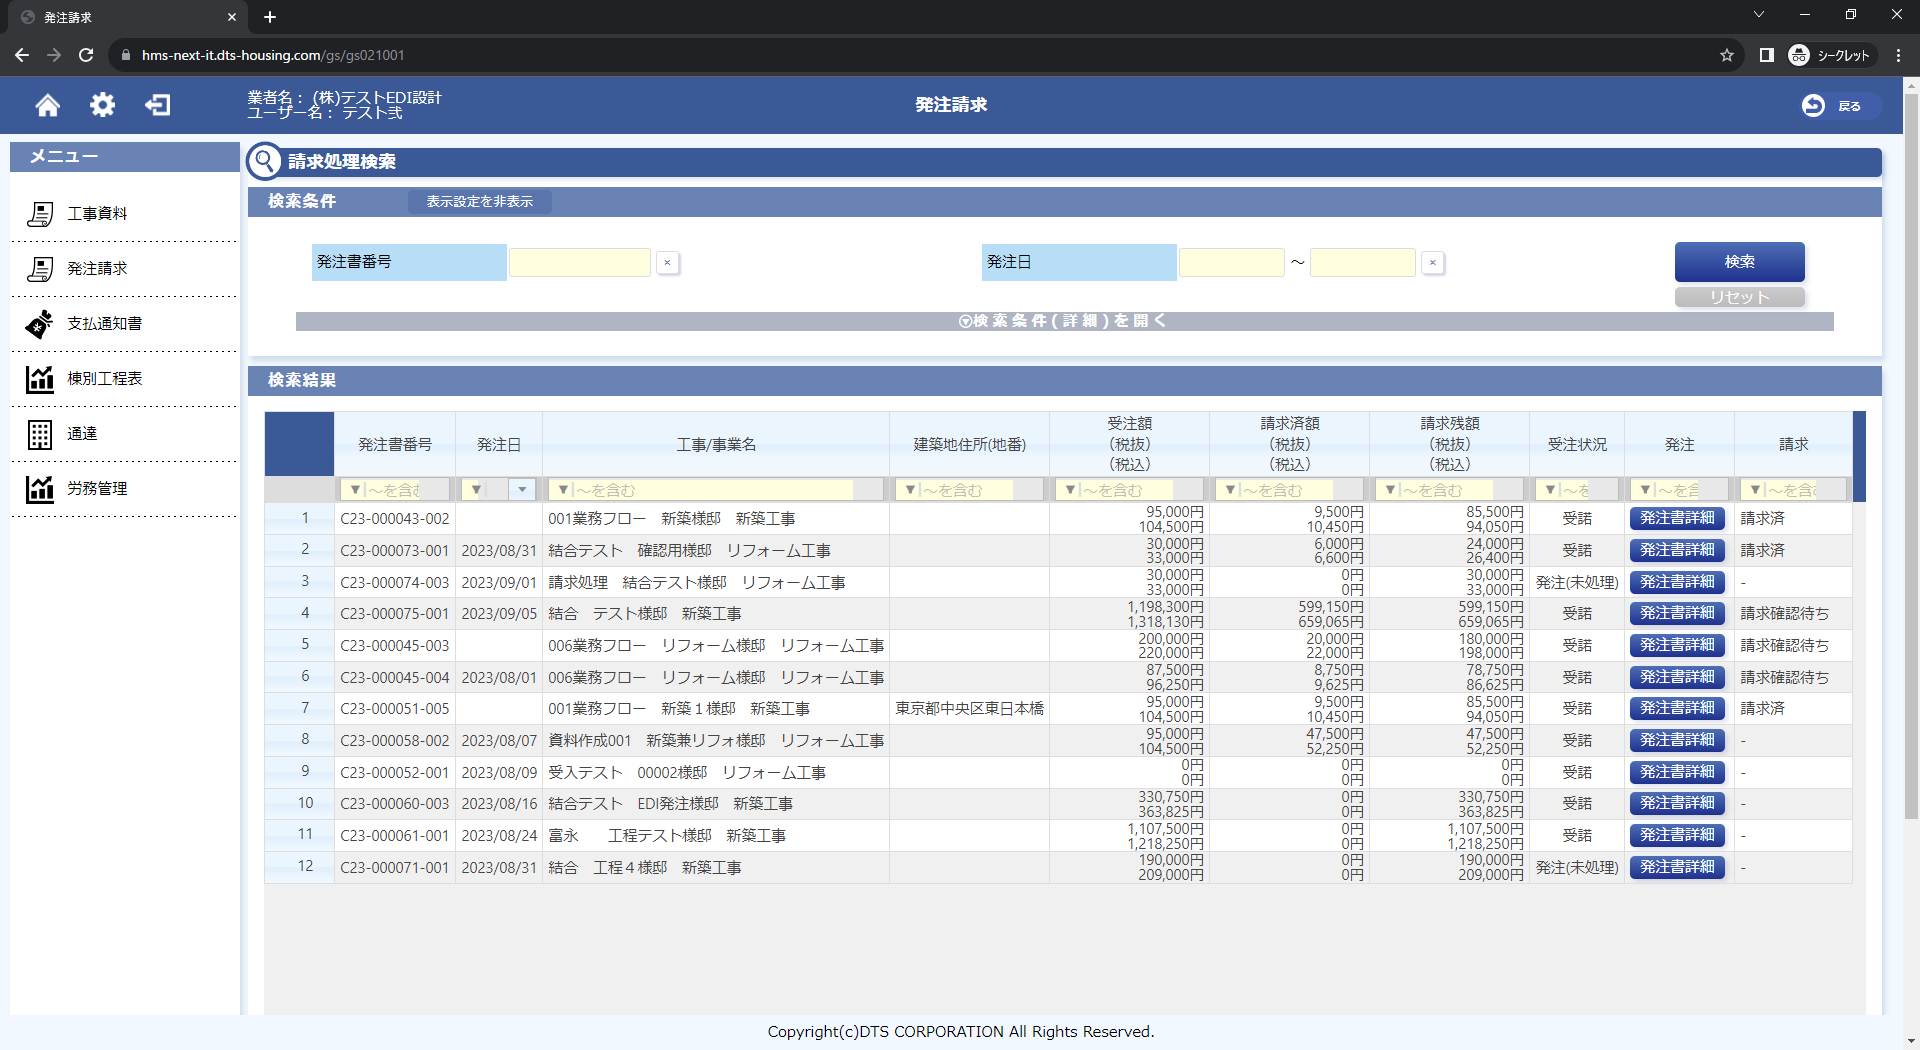Open filter menu for 発注書番号 column
The height and width of the screenshot is (1050, 1920).
click(355, 490)
